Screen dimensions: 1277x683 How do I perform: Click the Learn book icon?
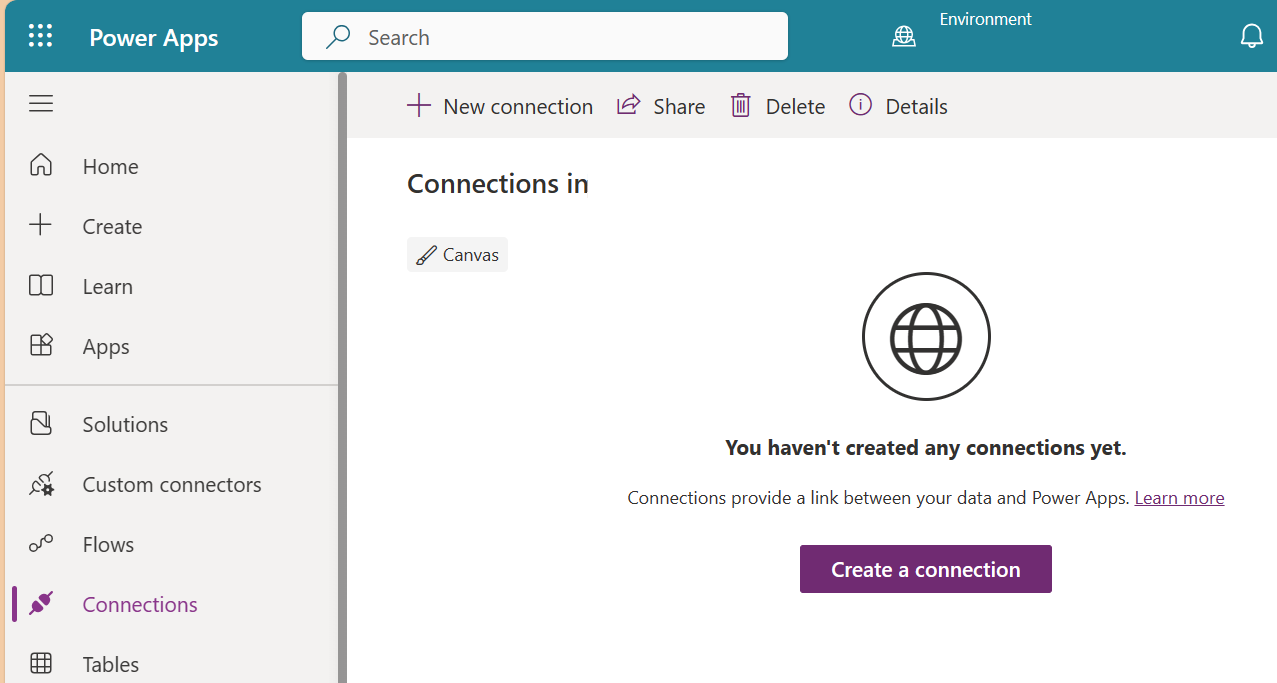tap(41, 286)
